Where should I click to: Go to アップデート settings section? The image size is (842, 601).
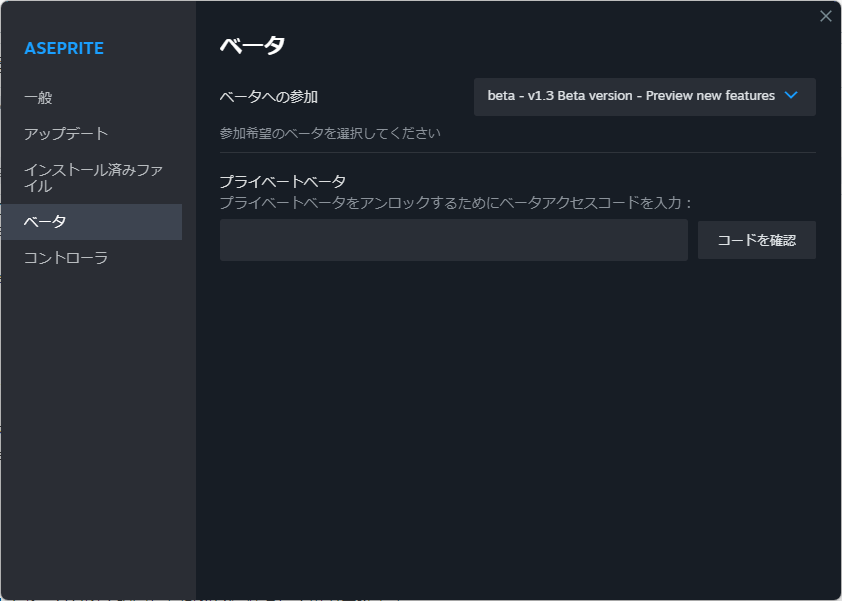66,133
